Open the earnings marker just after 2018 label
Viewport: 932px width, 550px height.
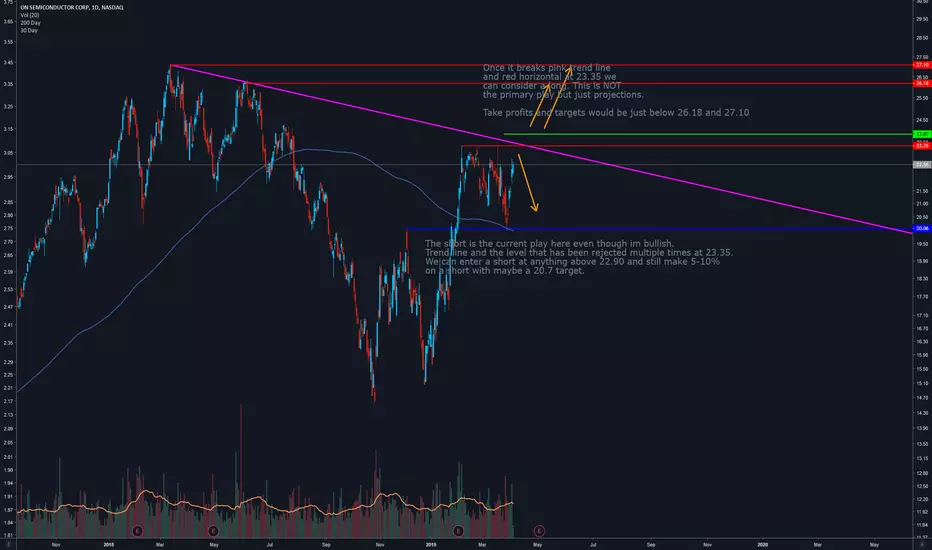[x=138, y=530]
